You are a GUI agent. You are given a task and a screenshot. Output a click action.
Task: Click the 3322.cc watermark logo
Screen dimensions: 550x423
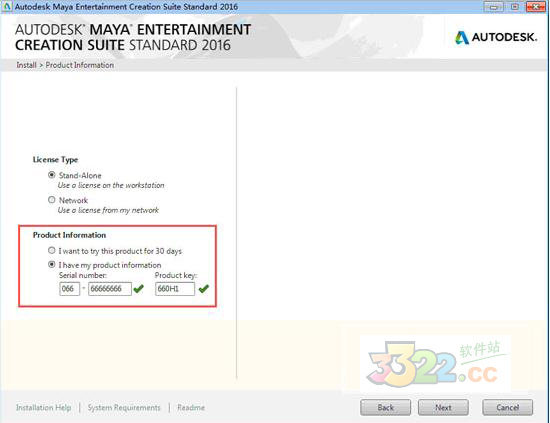pyautogui.click(x=435, y=363)
